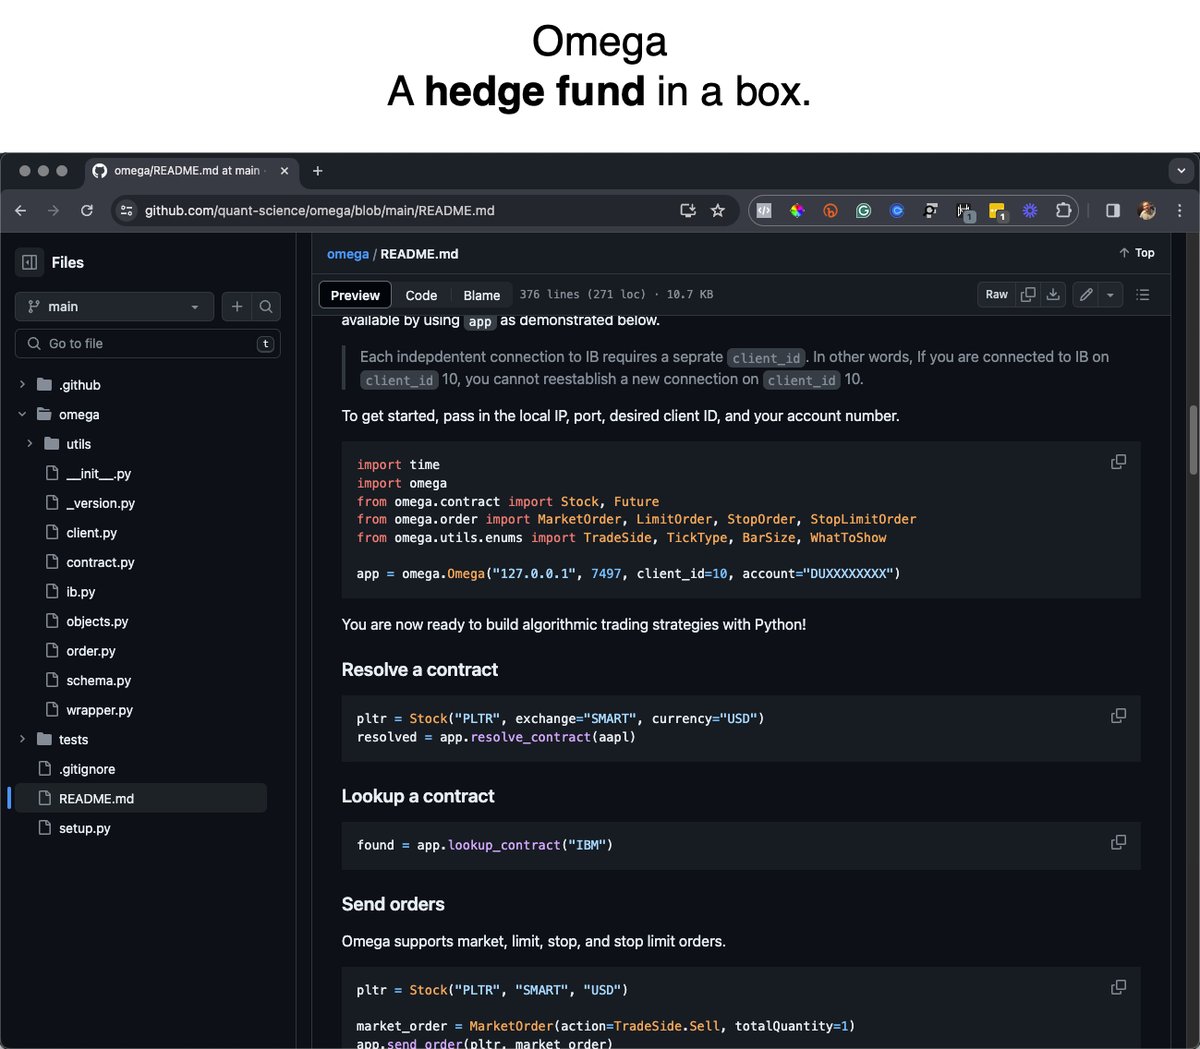
Task: Switch to the Preview tab
Action: click(x=355, y=295)
